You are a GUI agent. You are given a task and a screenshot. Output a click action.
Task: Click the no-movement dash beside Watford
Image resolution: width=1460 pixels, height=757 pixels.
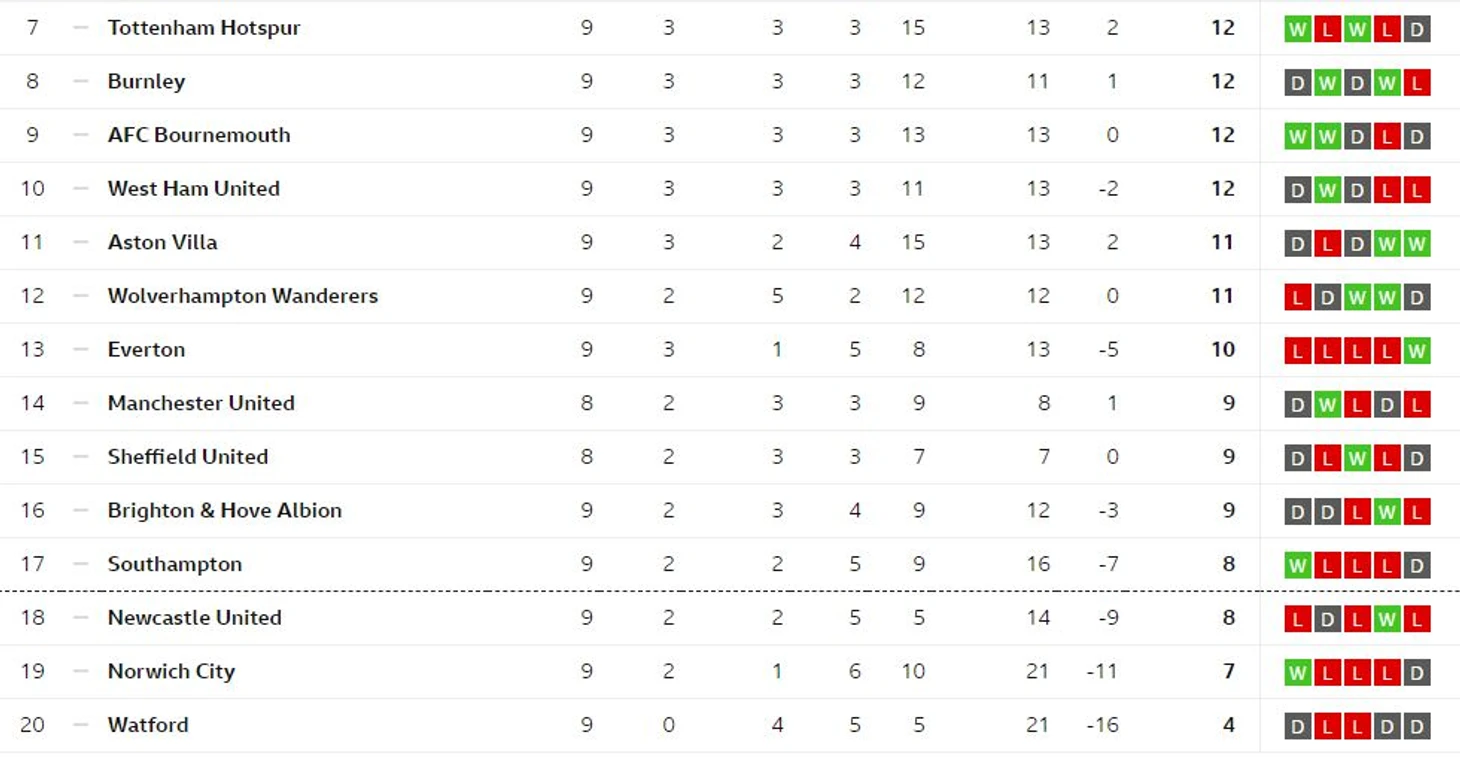[81, 725]
